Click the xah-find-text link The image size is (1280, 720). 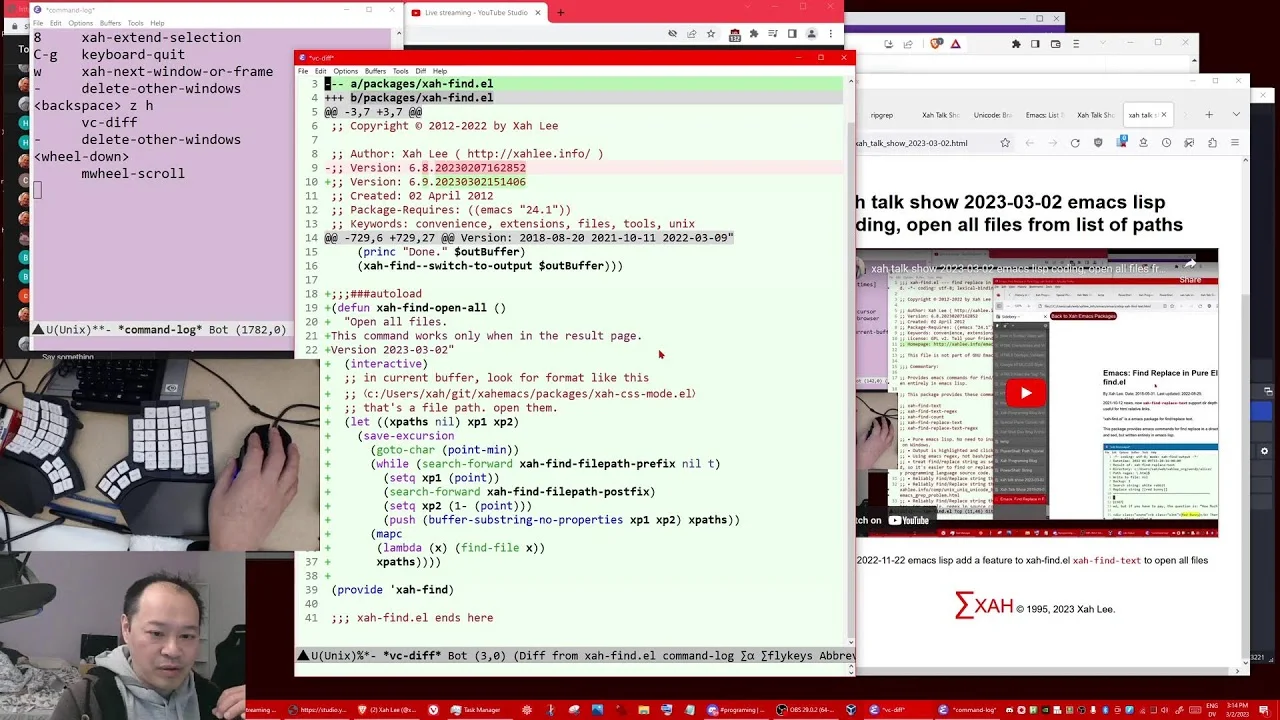(1106, 561)
